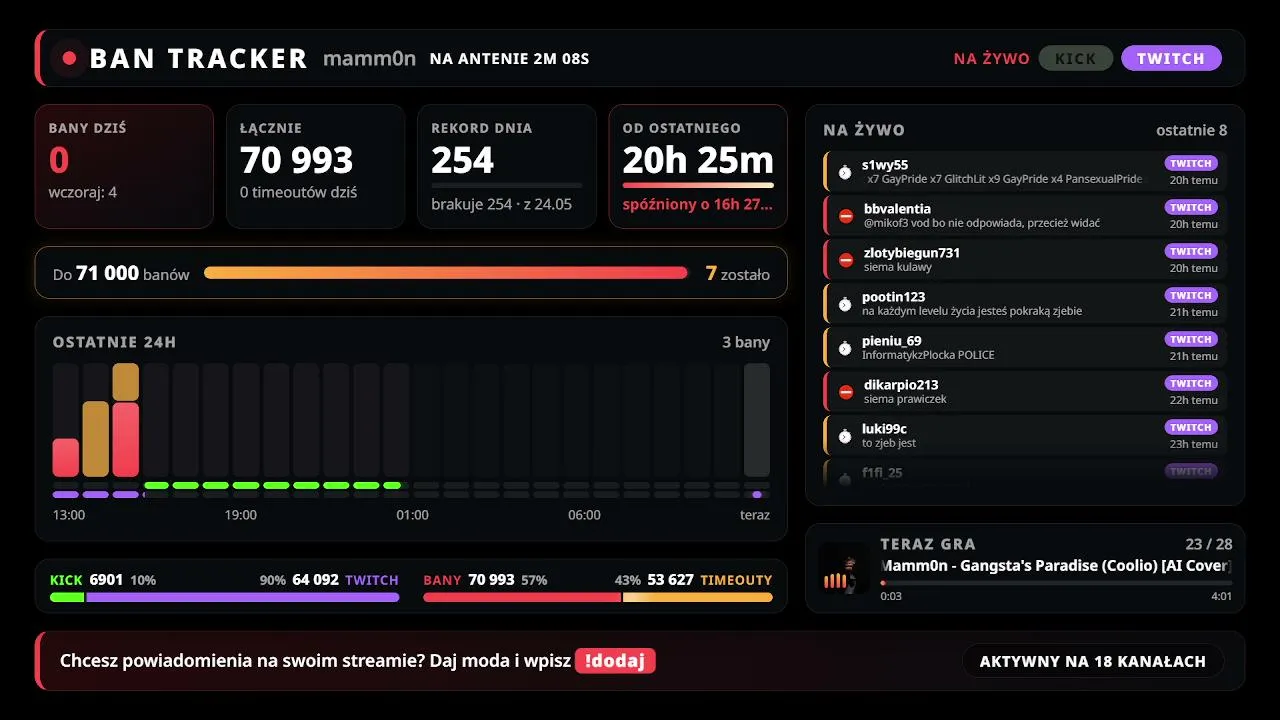Click the message 'siema prawiczek'
Image resolution: width=1280 pixels, height=720 pixels.
pyautogui.click(x=905, y=399)
